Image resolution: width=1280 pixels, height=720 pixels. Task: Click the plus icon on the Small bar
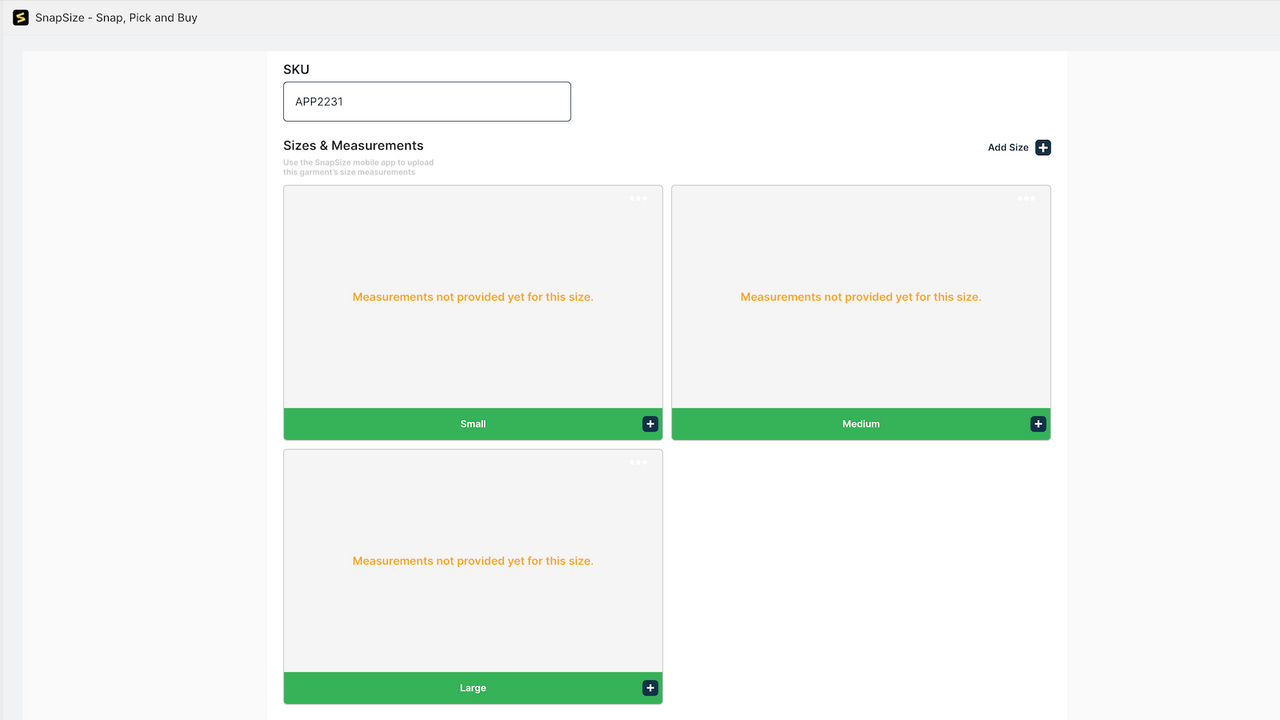[x=650, y=424]
